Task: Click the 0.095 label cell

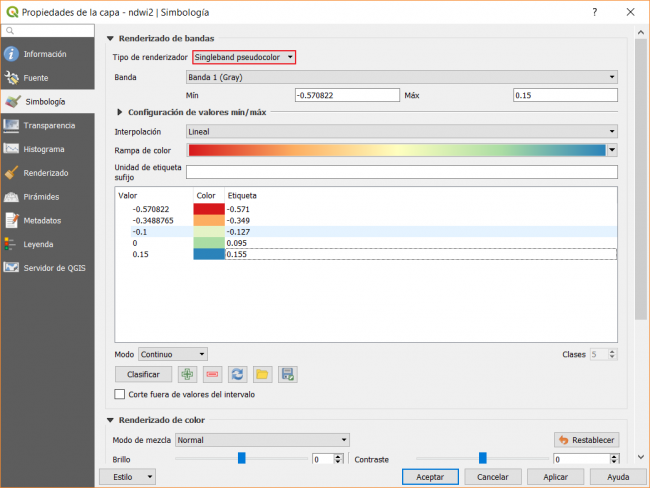Action: pyautogui.click(x=421, y=243)
